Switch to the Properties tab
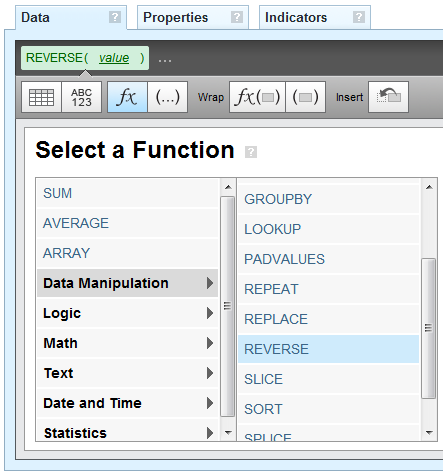The image size is (443, 475). (x=193, y=17)
